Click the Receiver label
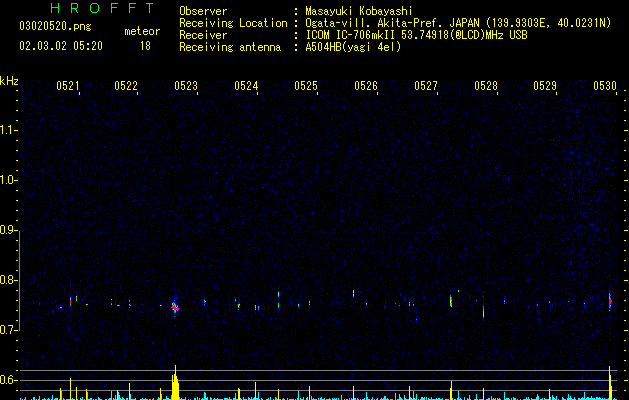This screenshot has height=400, width=629. coord(203,35)
